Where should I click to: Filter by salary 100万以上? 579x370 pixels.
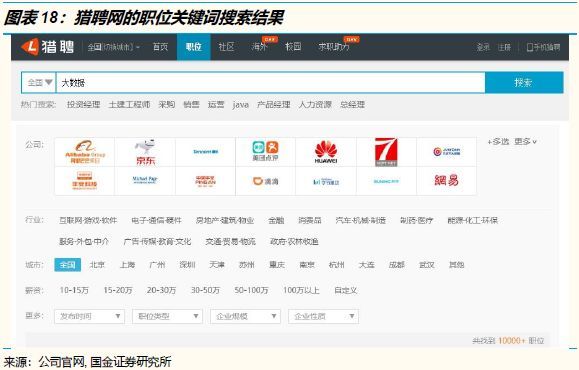pyautogui.click(x=301, y=290)
